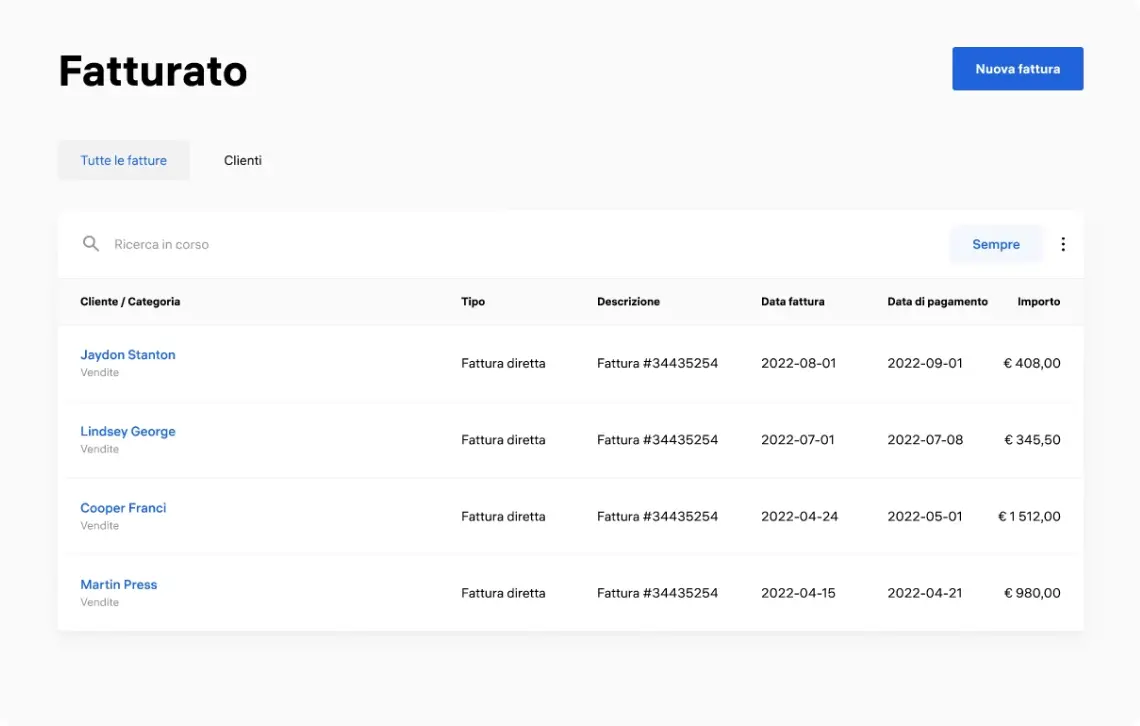Click the Descrizione column header
This screenshot has width=1140, height=726.
(x=628, y=301)
